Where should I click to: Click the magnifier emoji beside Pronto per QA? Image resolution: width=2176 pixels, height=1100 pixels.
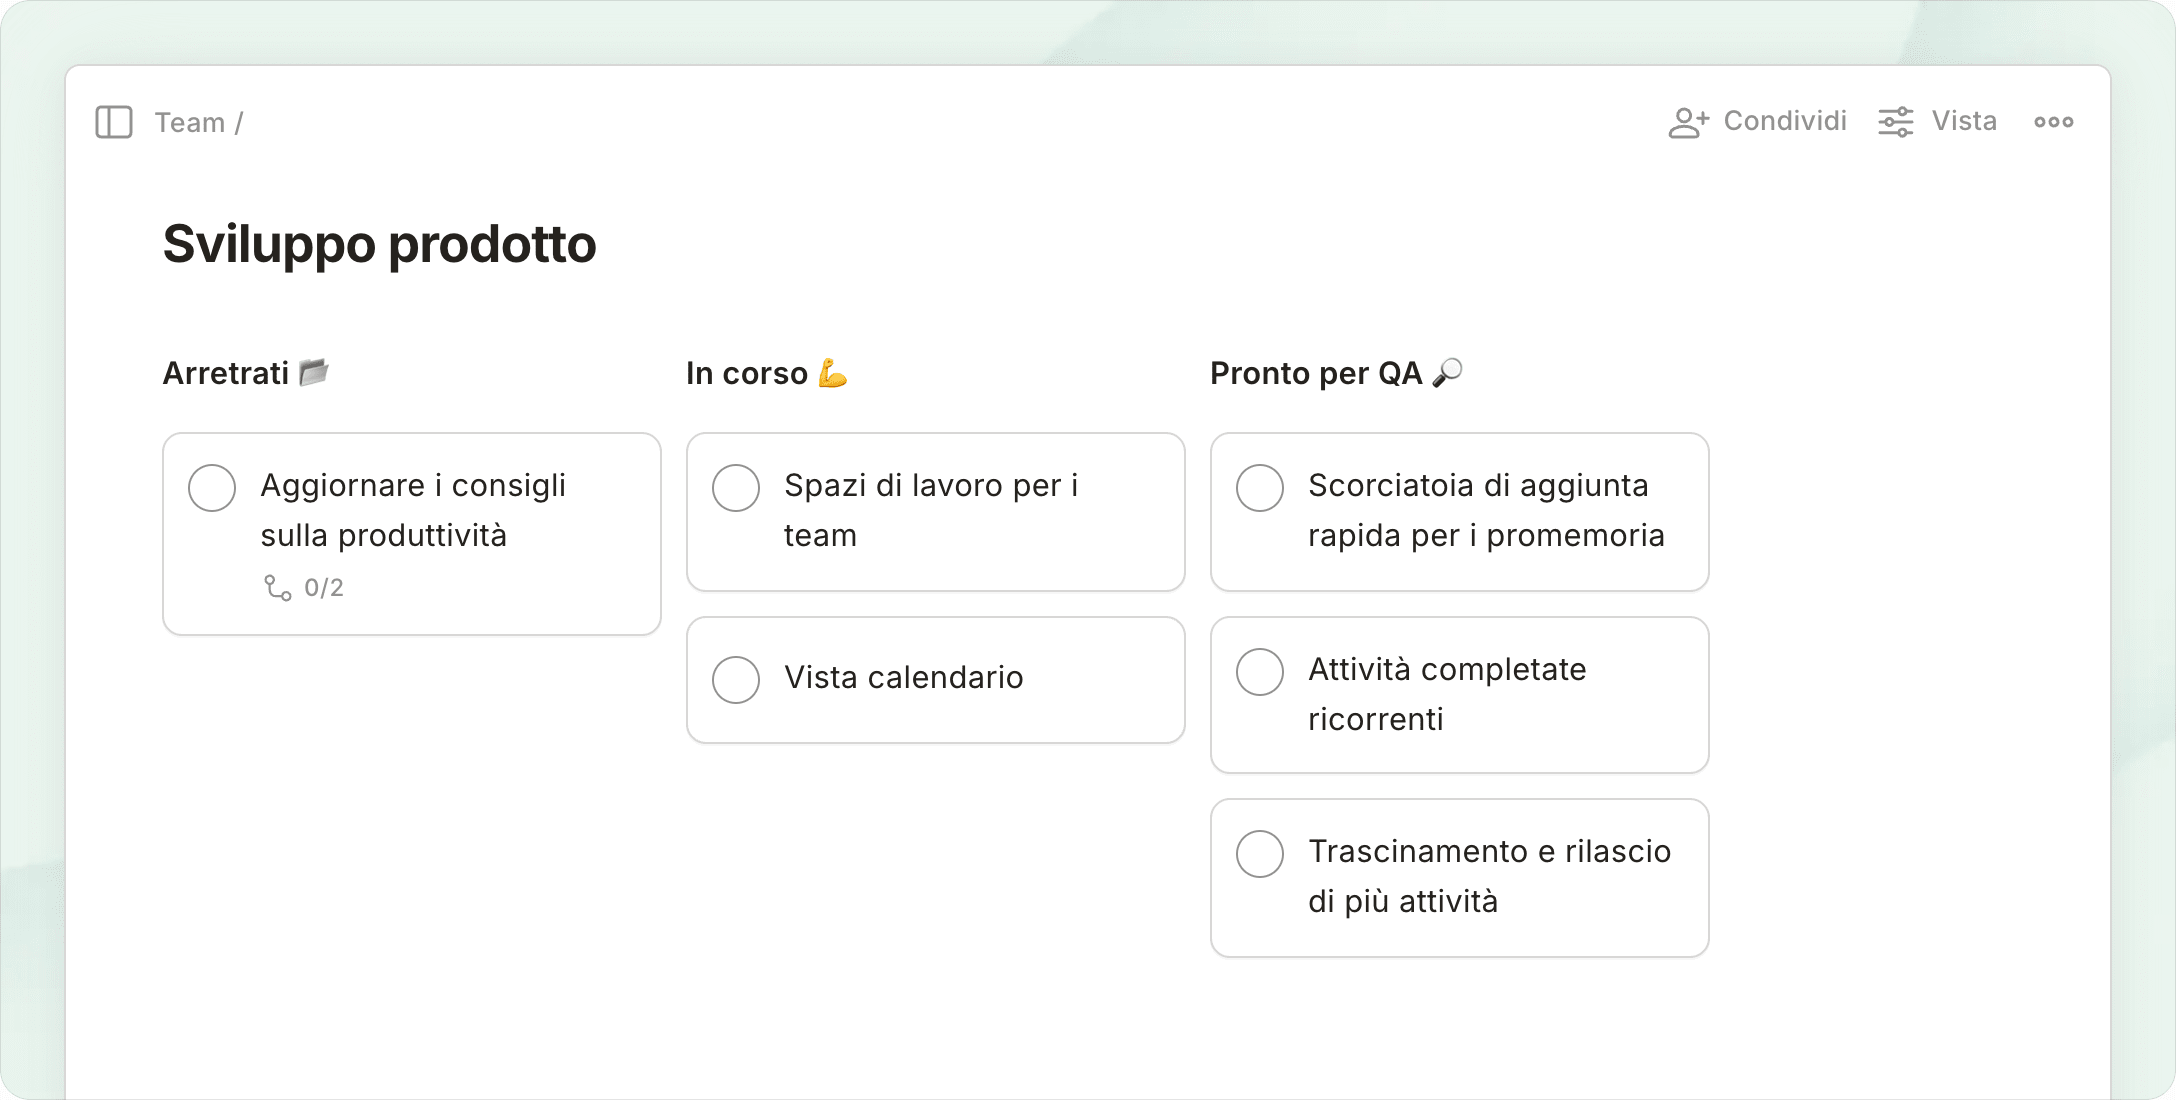click(1447, 372)
